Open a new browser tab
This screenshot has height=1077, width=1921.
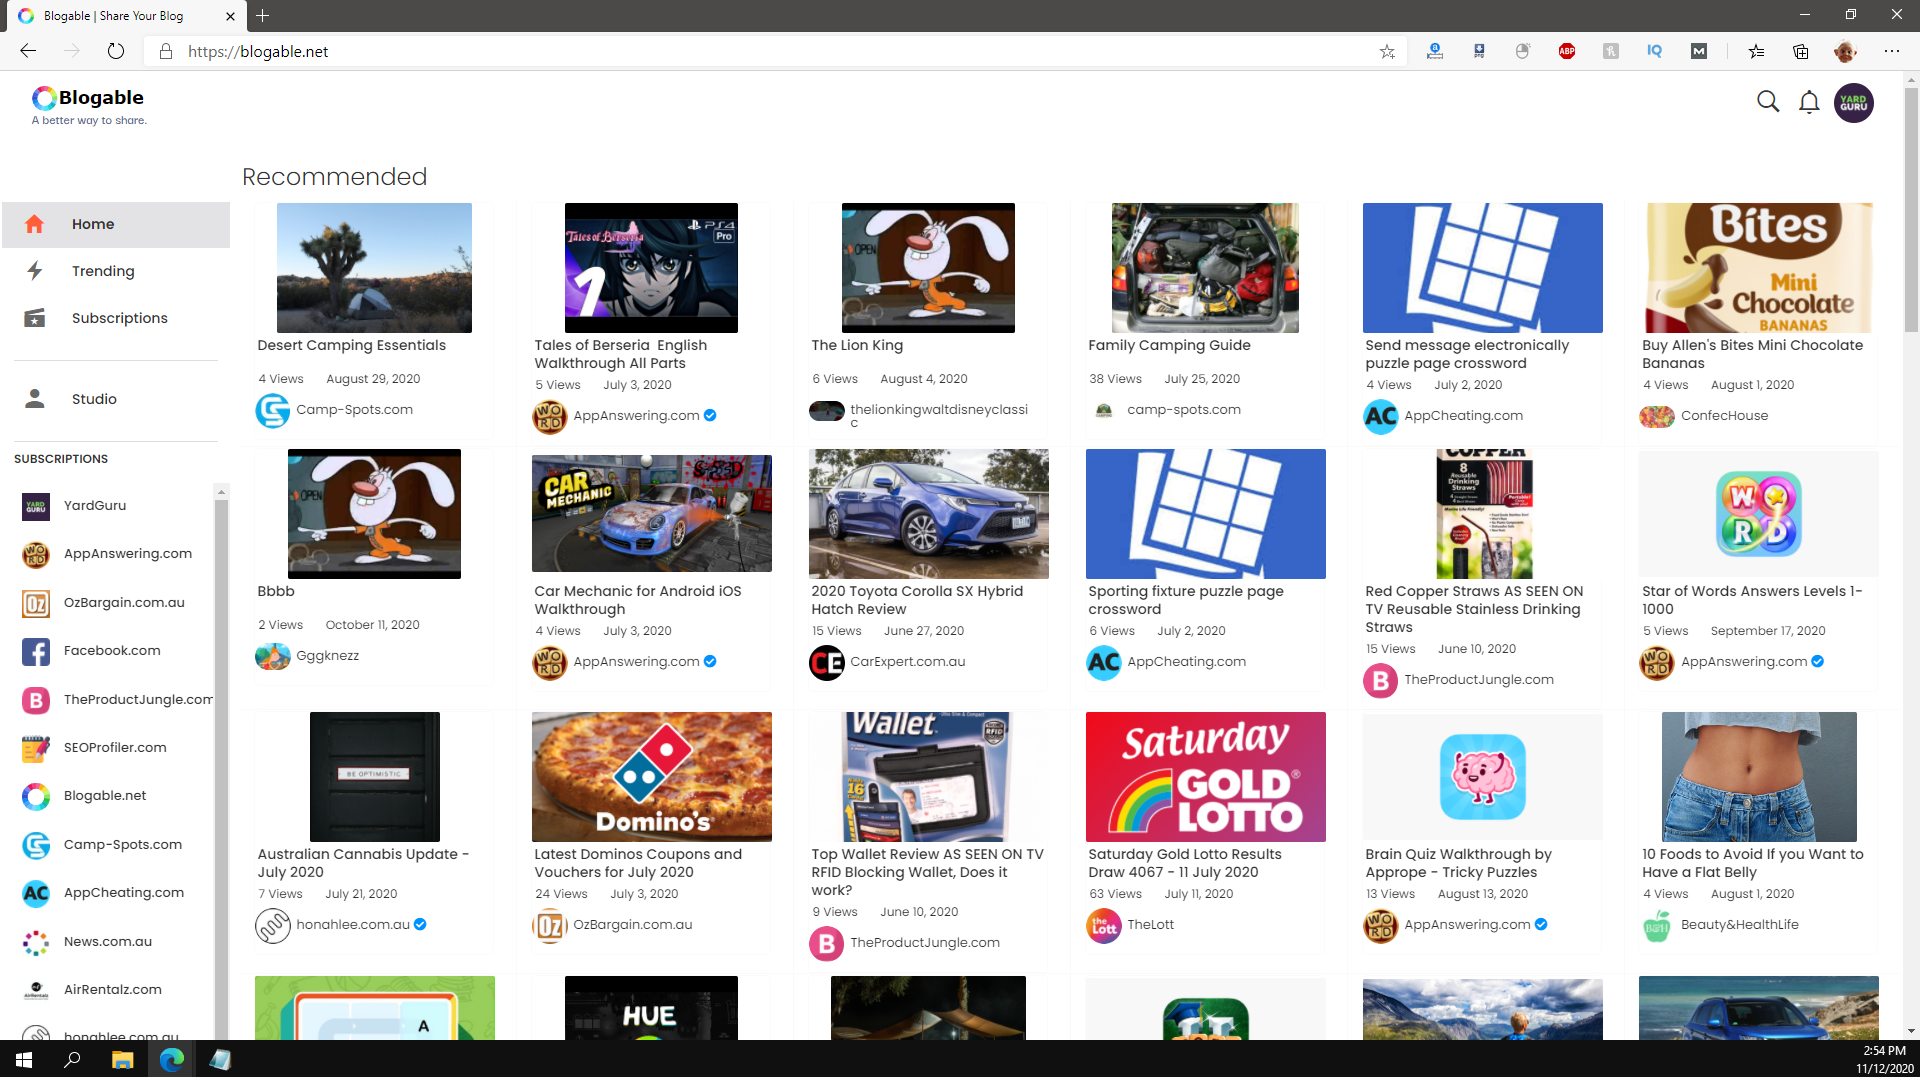(262, 15)
